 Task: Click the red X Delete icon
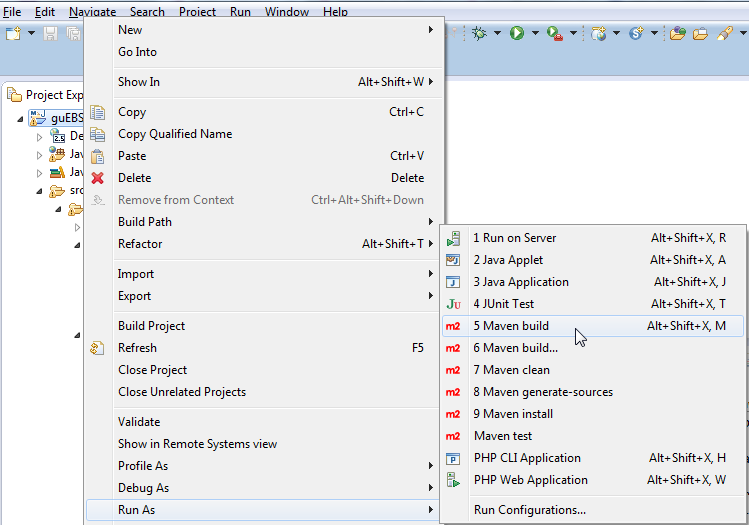click(x=97, y=178)
